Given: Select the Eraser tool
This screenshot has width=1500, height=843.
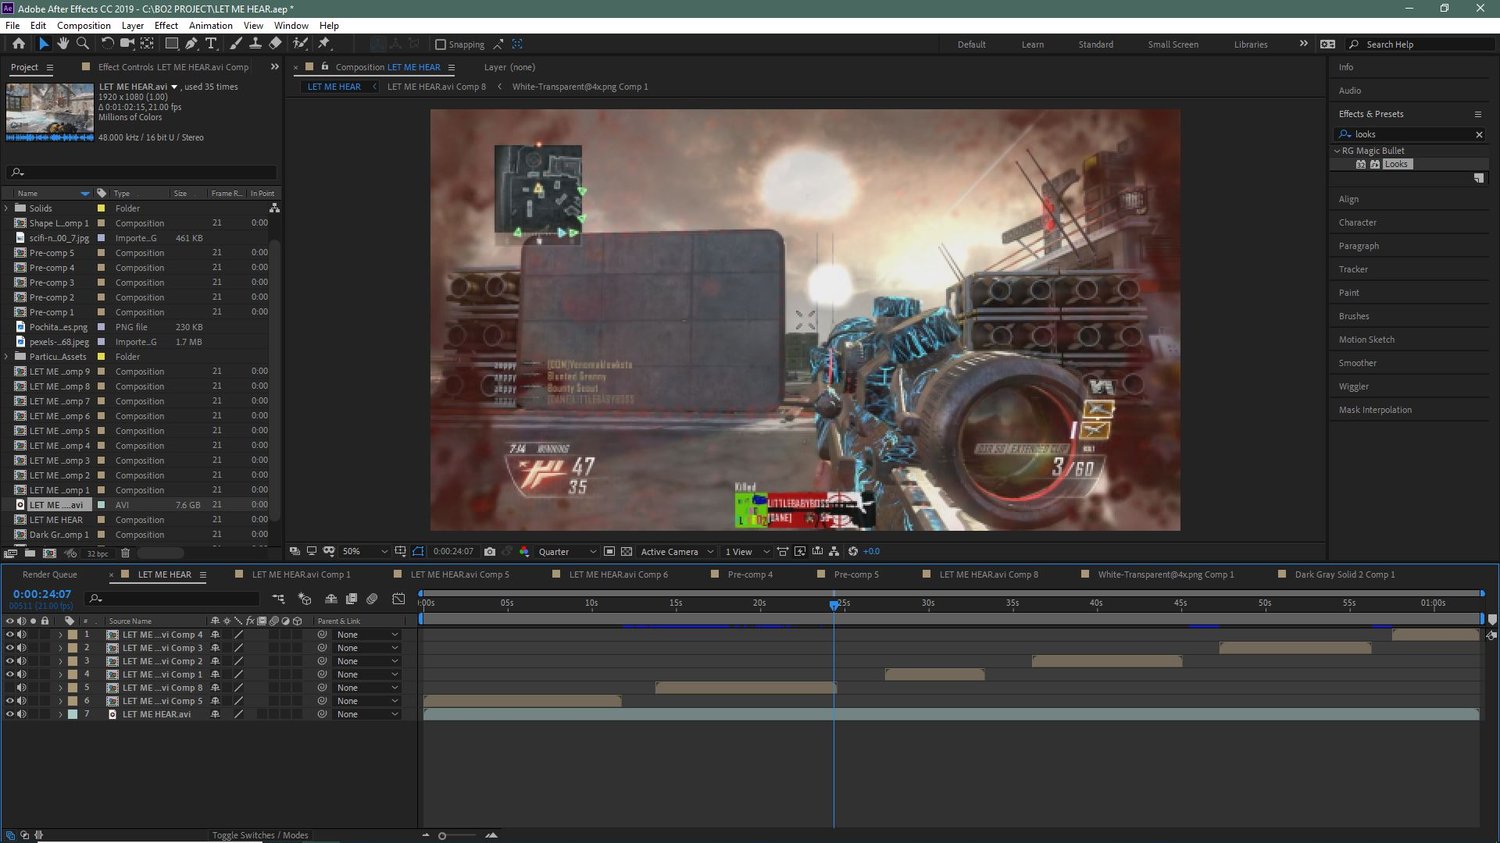Looking at the screenshot, I should click(x=275, y=44).
